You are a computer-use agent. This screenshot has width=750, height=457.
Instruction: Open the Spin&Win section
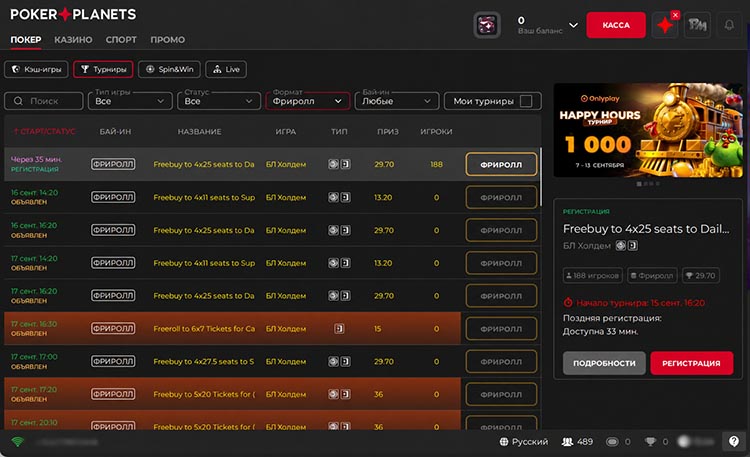point(169,69)
